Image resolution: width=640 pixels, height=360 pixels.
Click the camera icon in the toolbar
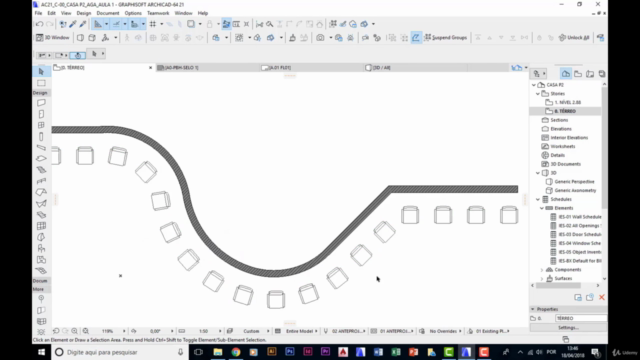point(320,38)
